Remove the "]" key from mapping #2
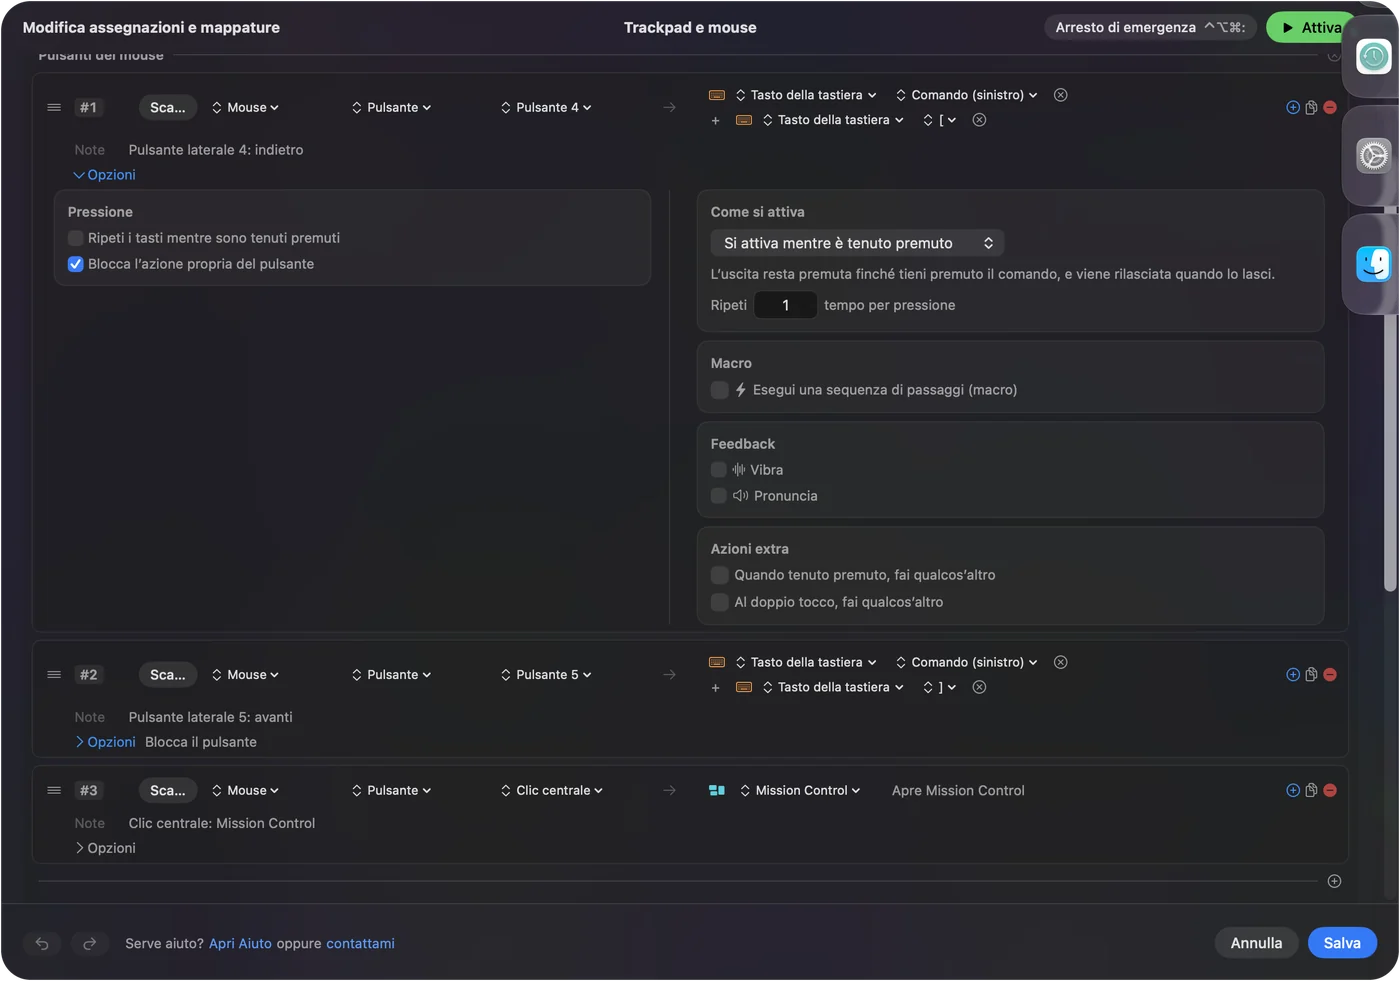 (x=980, y=687)
